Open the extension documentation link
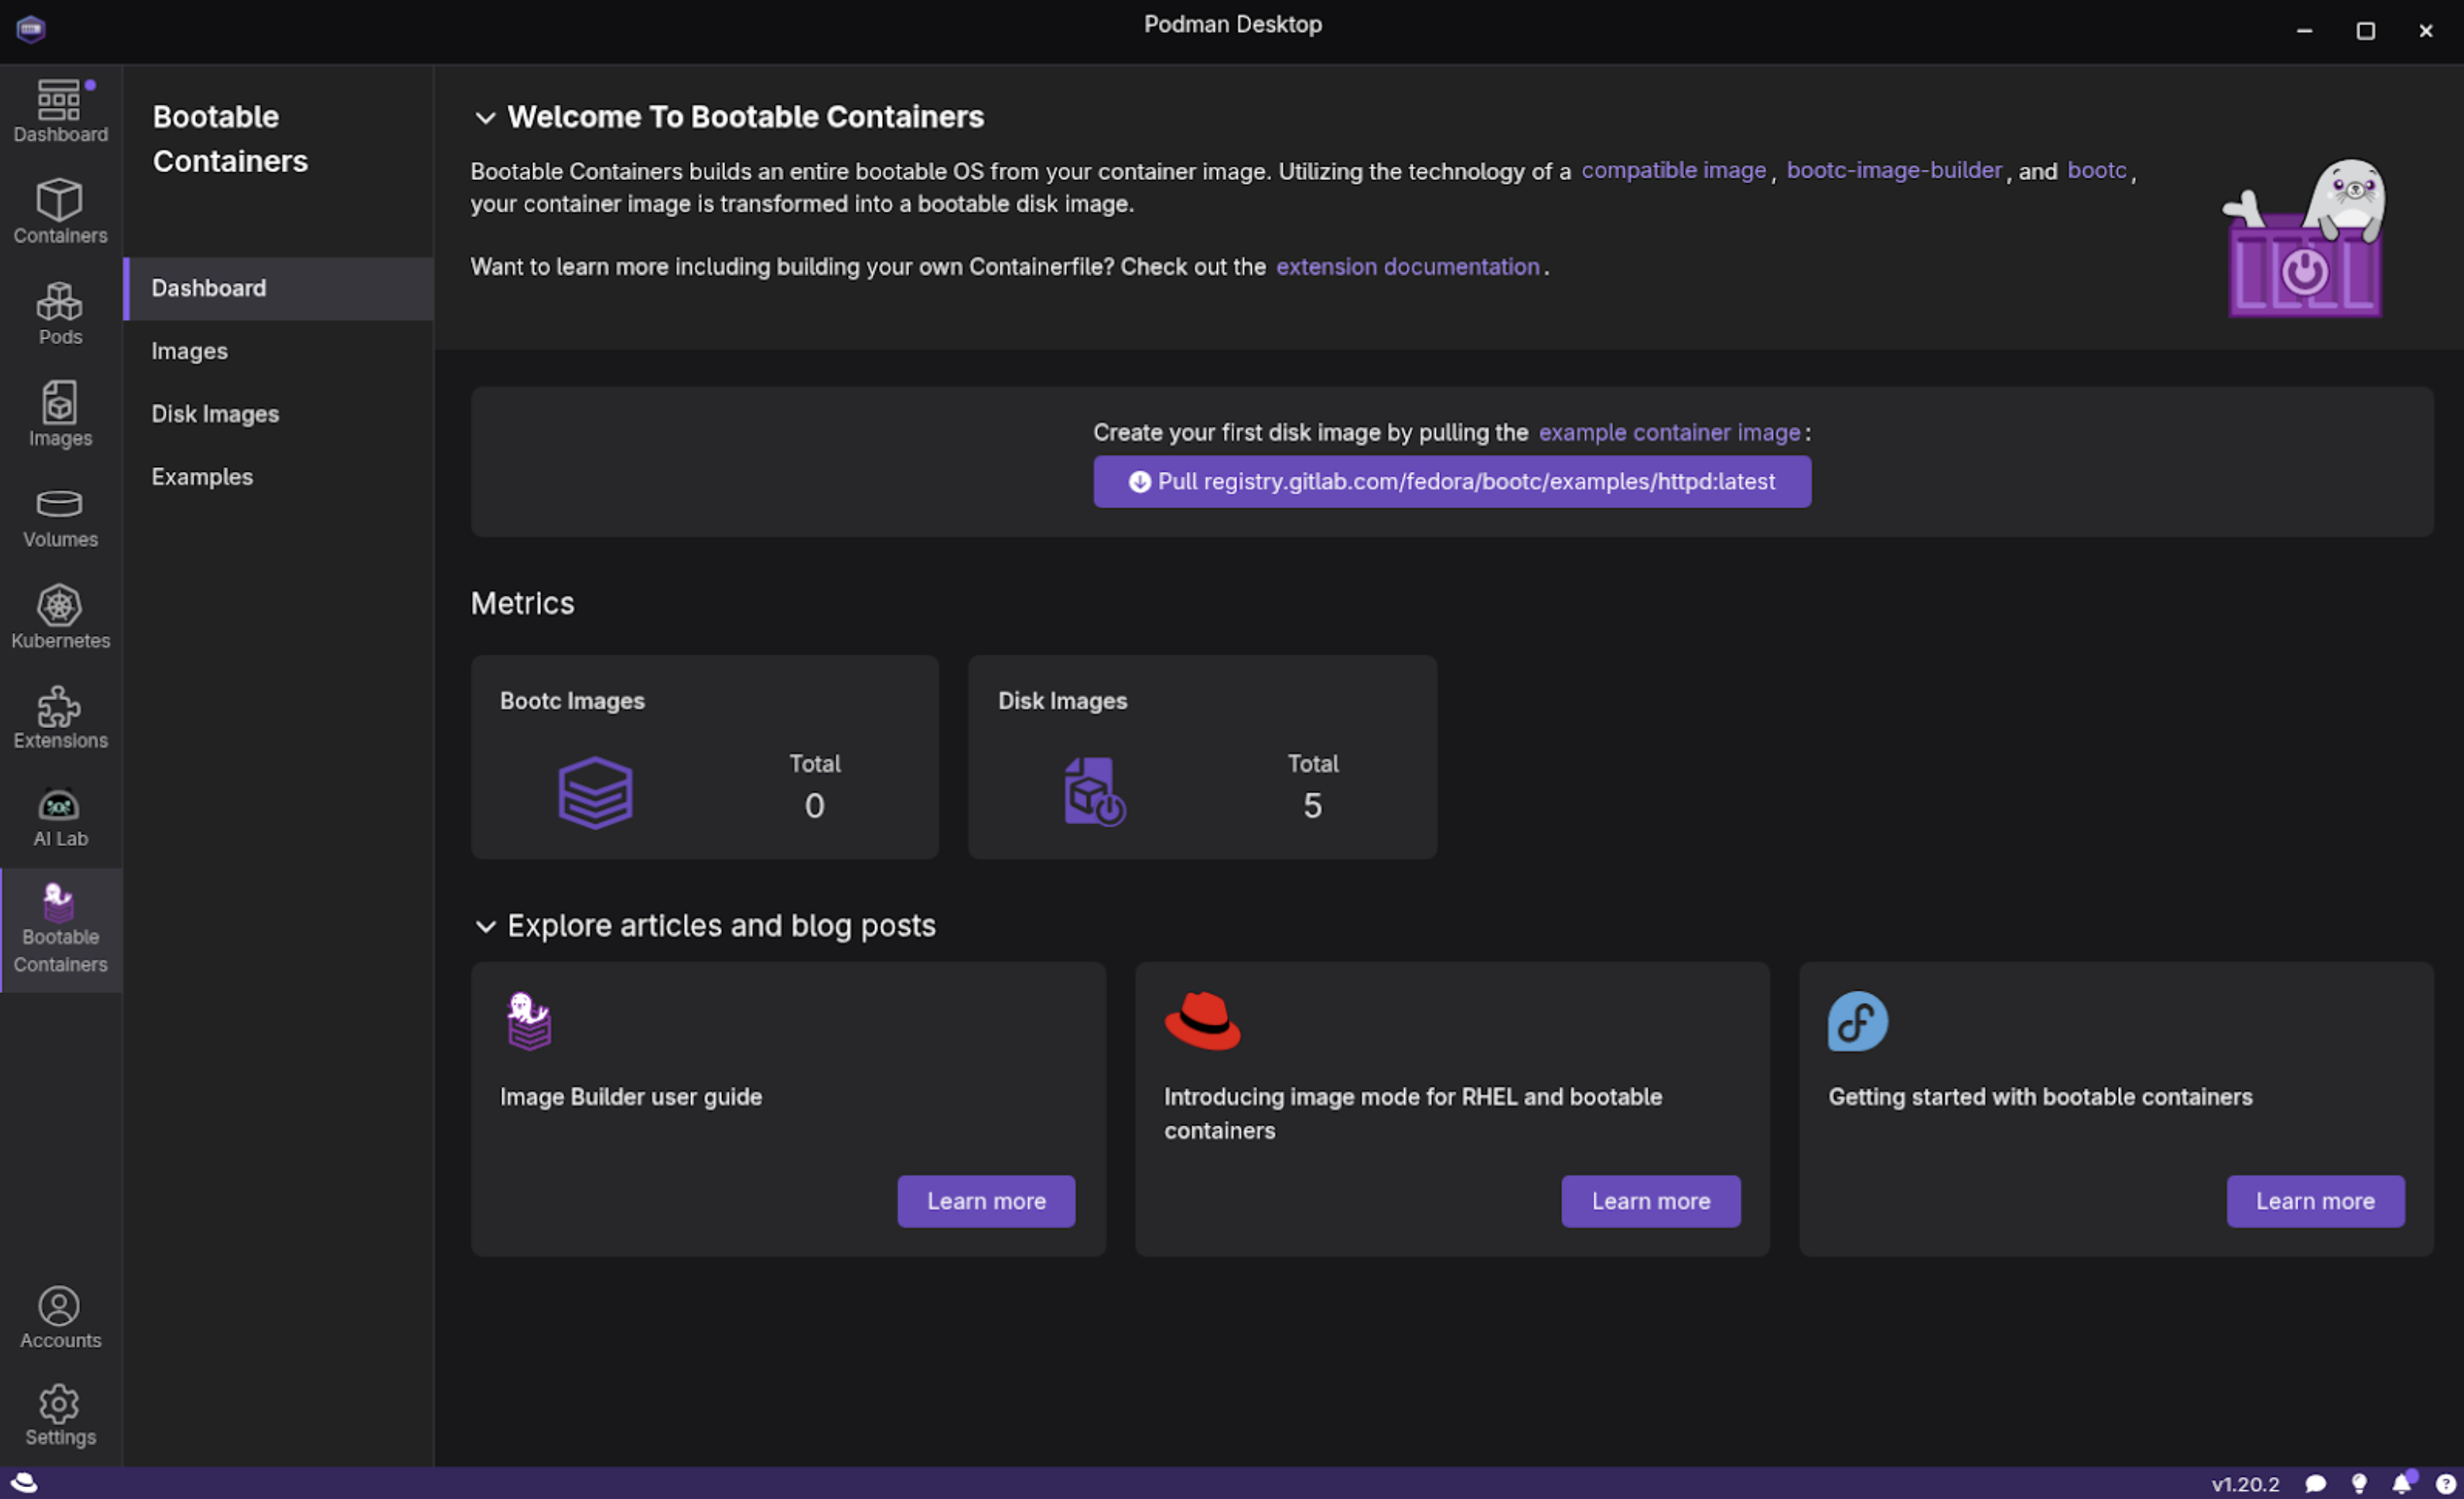2464x1499 pixels. pos(1407,267)
